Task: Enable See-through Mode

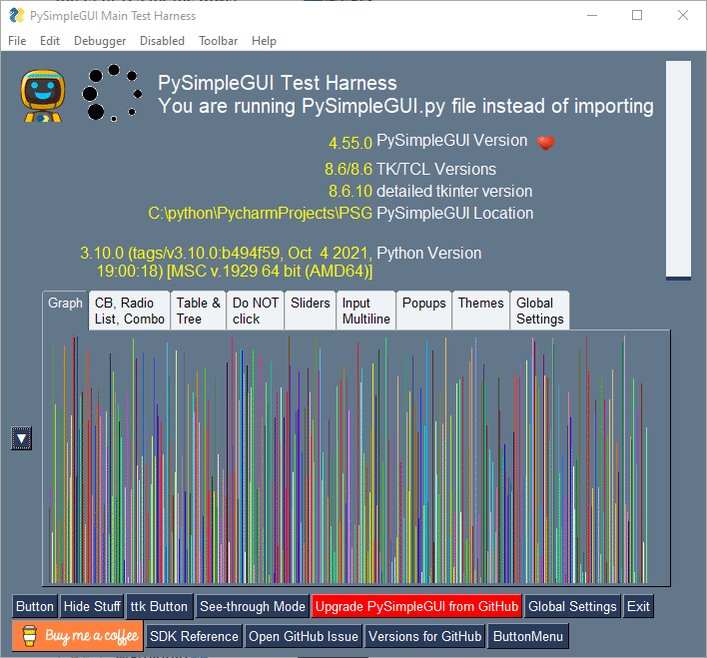Action: click(252, 606)
